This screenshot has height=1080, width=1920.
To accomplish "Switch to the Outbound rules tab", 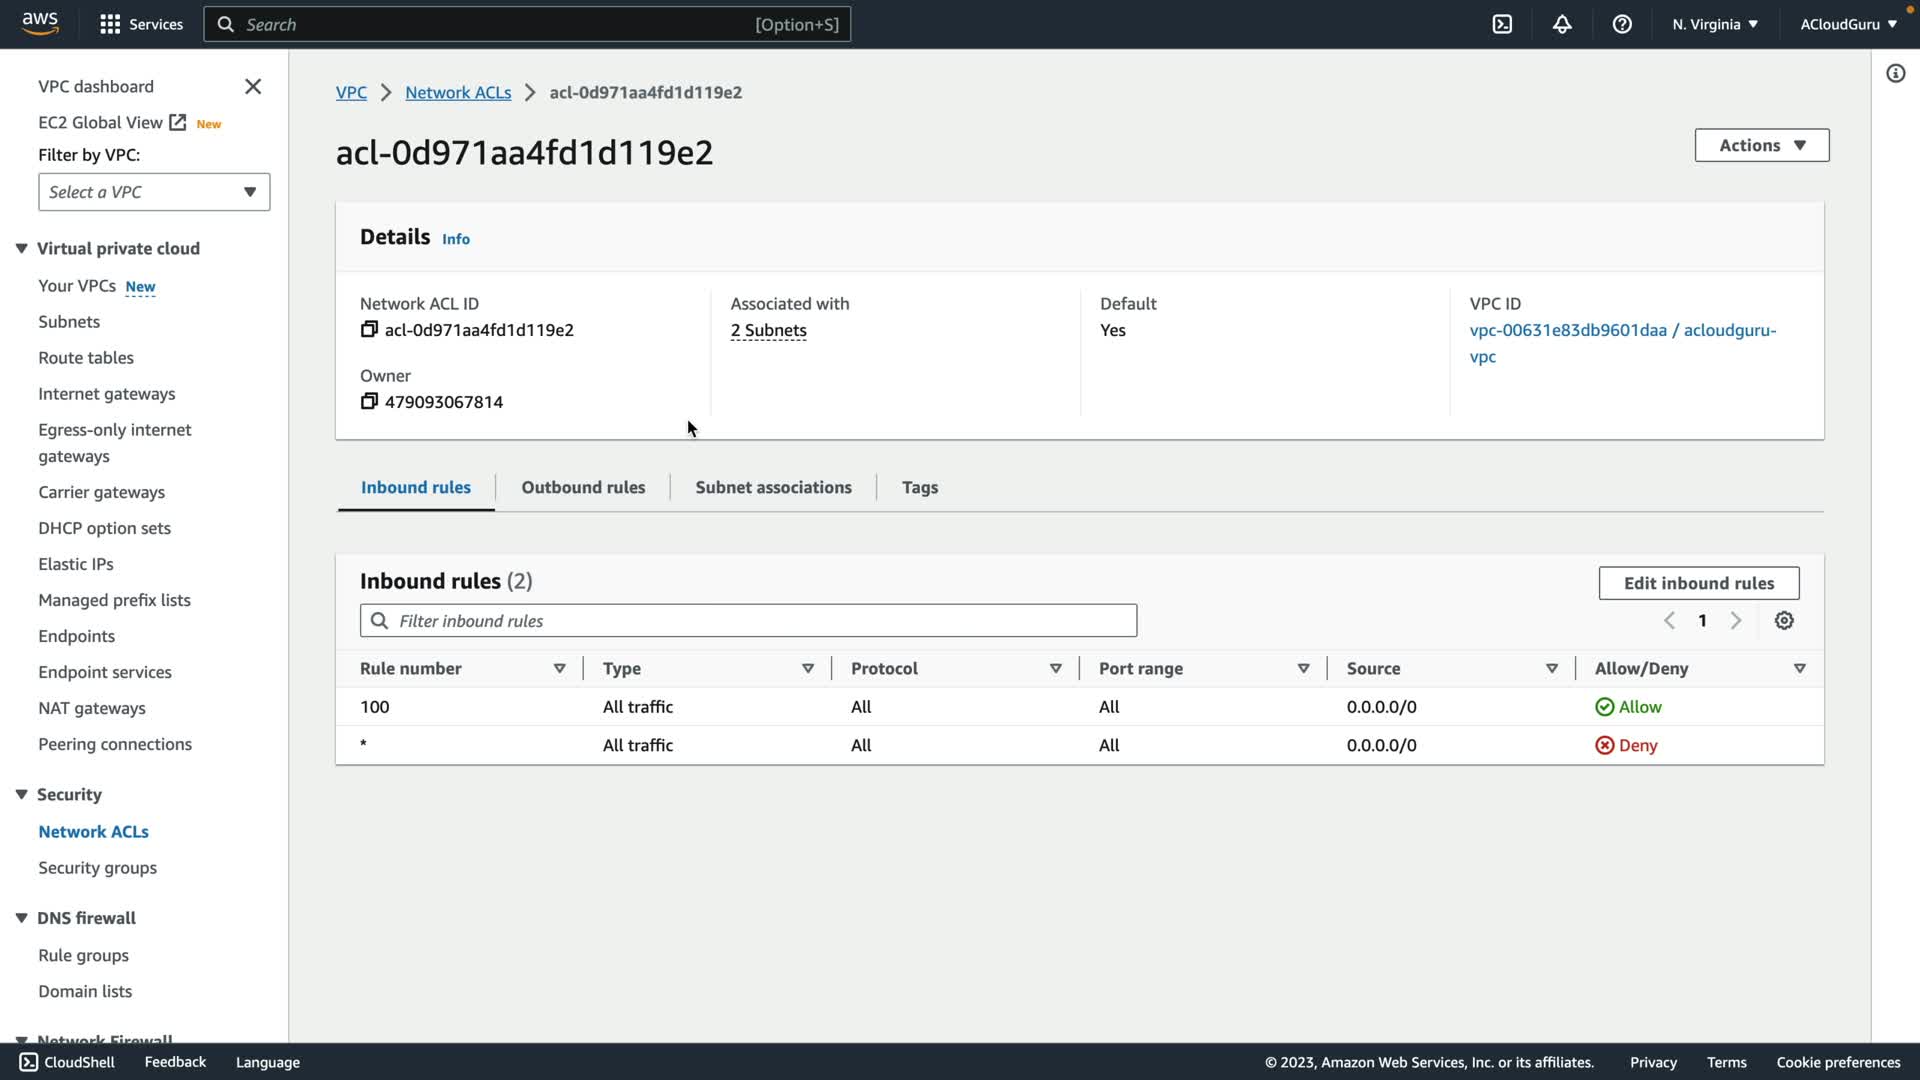I will point(583,488).
